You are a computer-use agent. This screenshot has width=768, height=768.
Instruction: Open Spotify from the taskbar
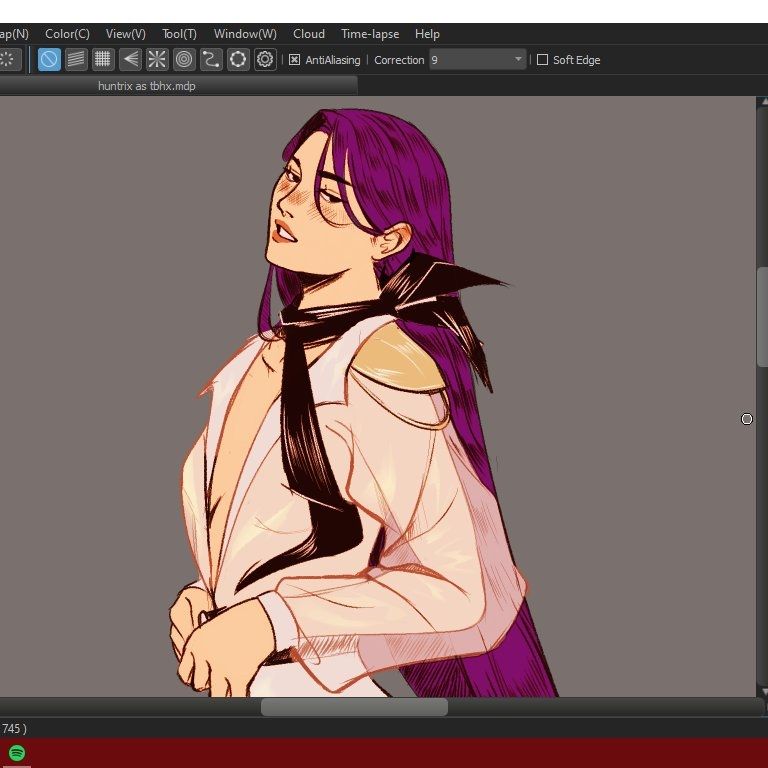click(x=17, y=752)
